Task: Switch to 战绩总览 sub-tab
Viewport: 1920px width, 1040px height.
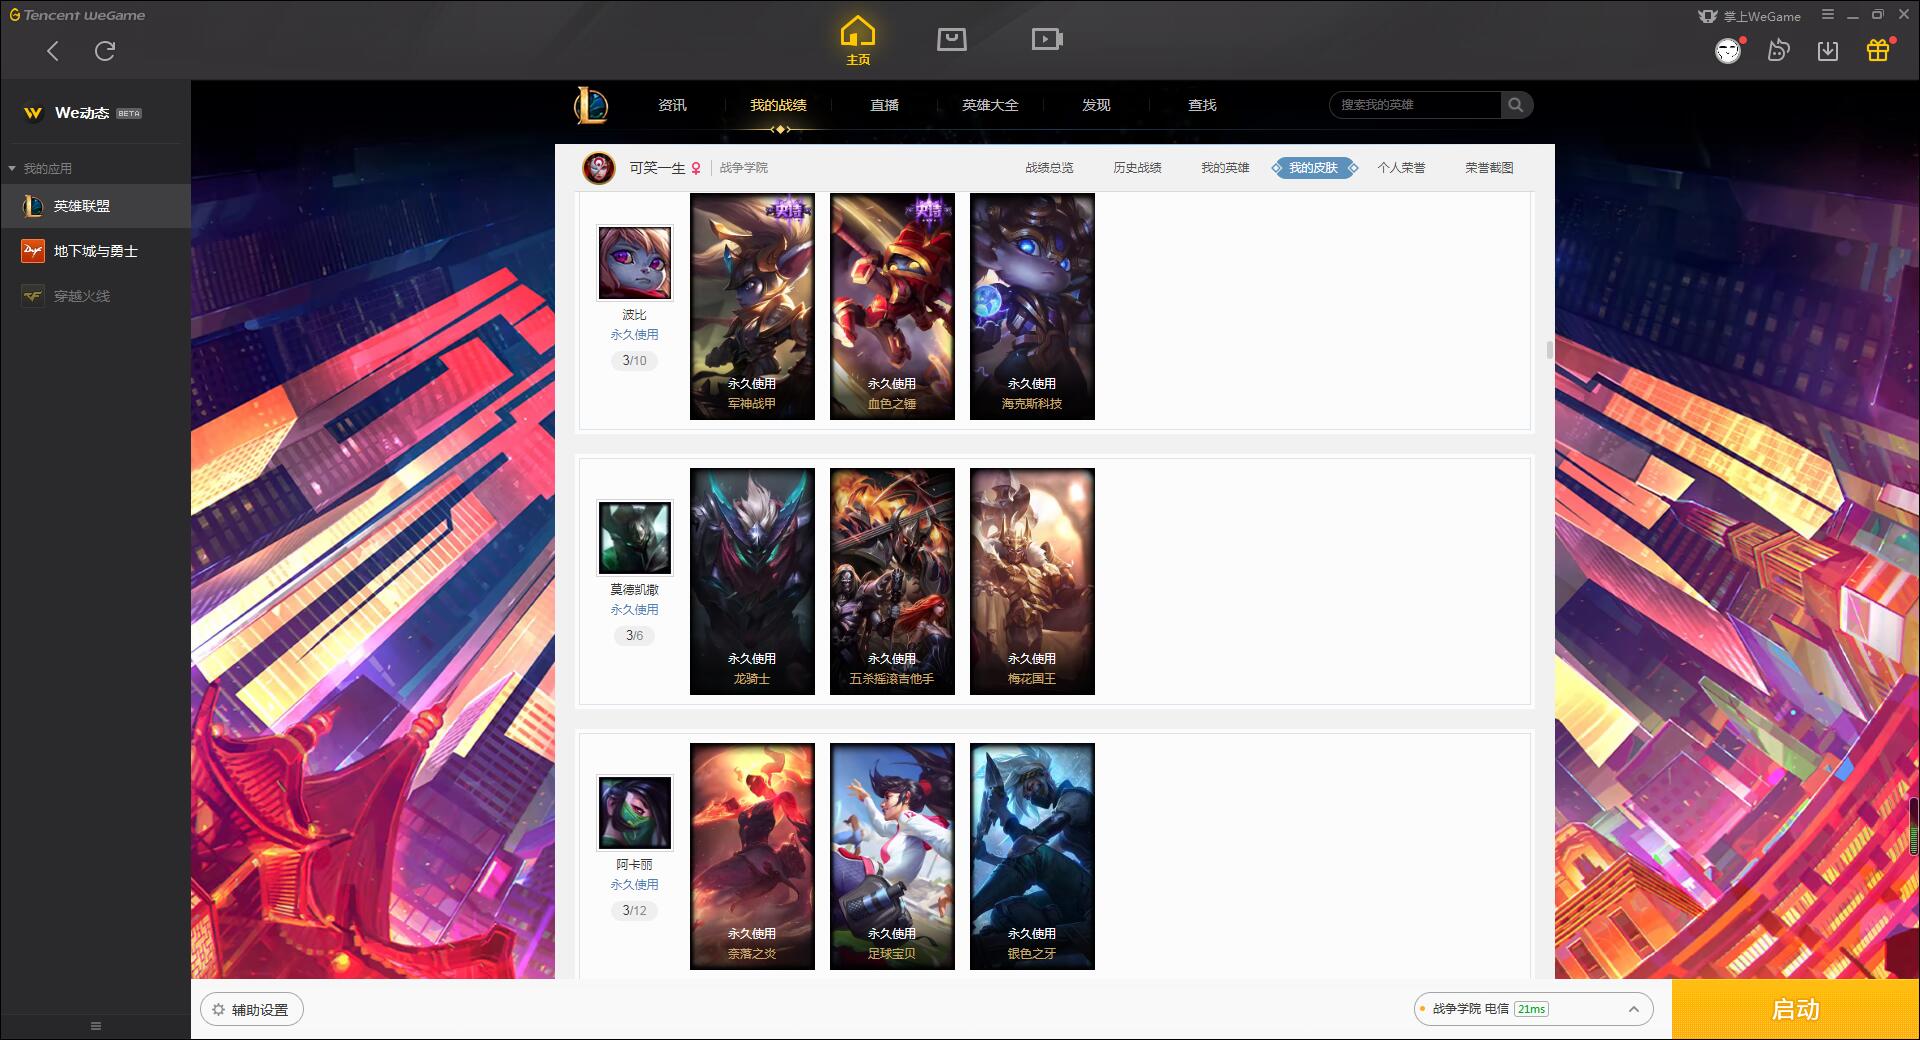Action: click(1049, 168)
